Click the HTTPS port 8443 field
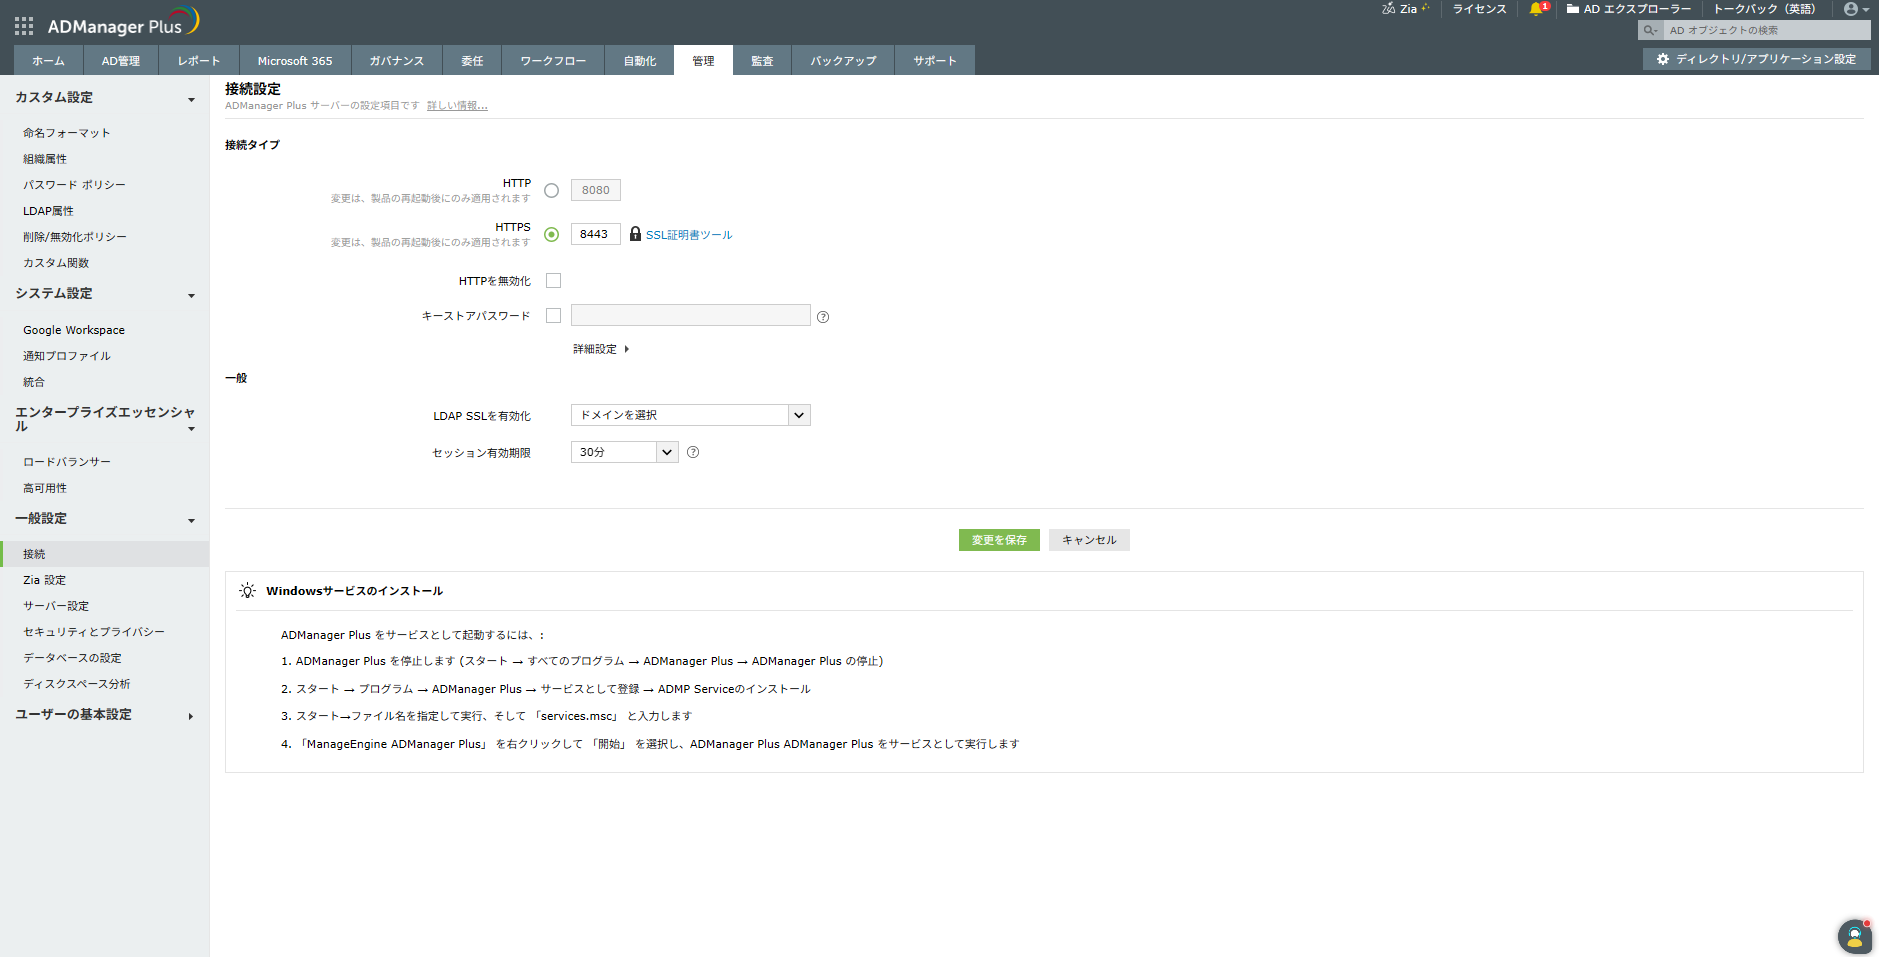1879x957 pixels. coord(596,234)
